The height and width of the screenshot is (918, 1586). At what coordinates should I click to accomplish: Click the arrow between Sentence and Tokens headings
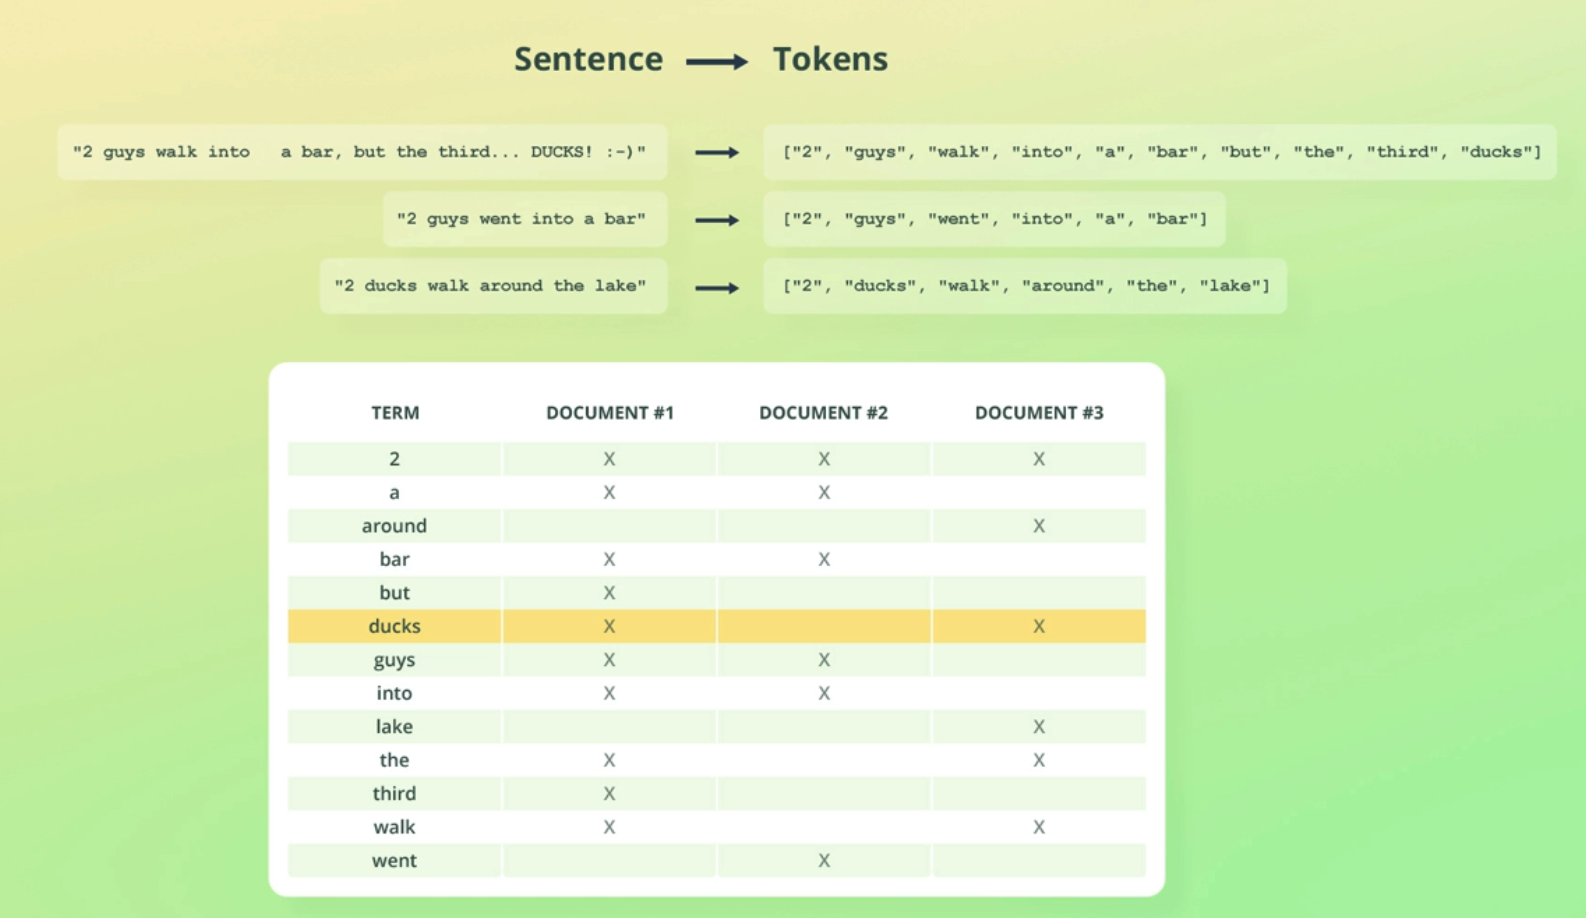(x=717, y=62)
